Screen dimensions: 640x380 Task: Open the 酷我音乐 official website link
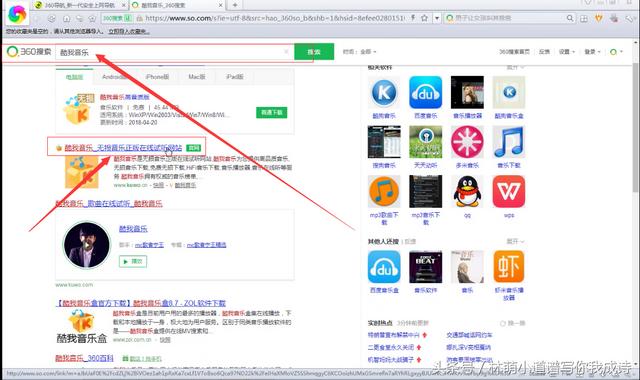point(123,148)
